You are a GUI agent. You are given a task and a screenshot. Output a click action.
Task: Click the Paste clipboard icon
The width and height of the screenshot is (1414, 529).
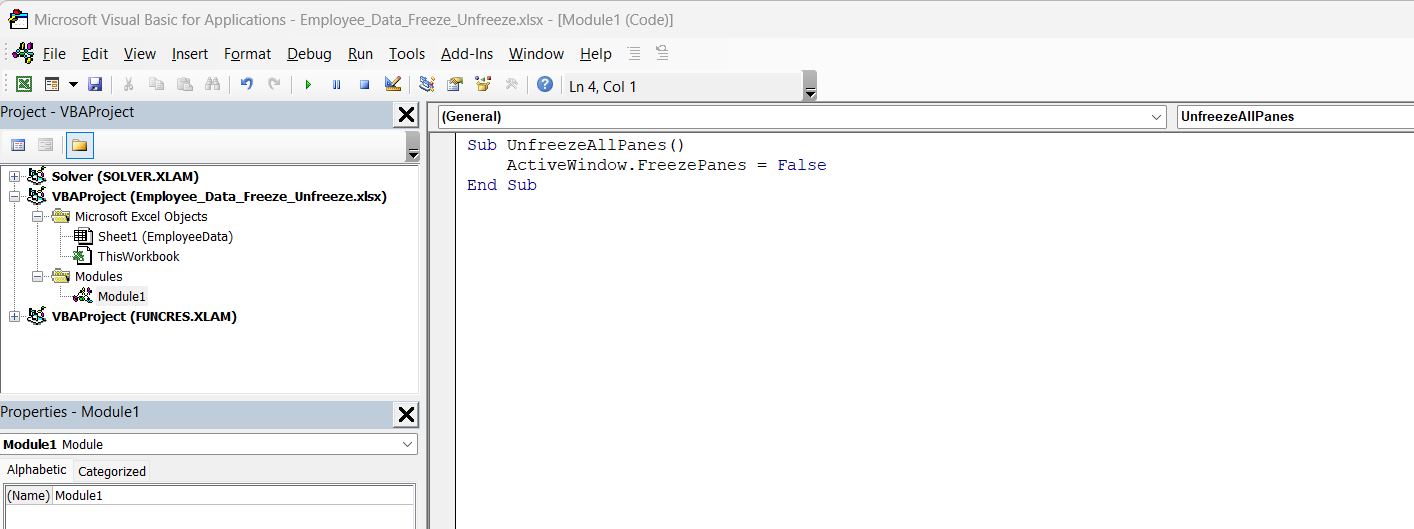click(x=184, y=85)
